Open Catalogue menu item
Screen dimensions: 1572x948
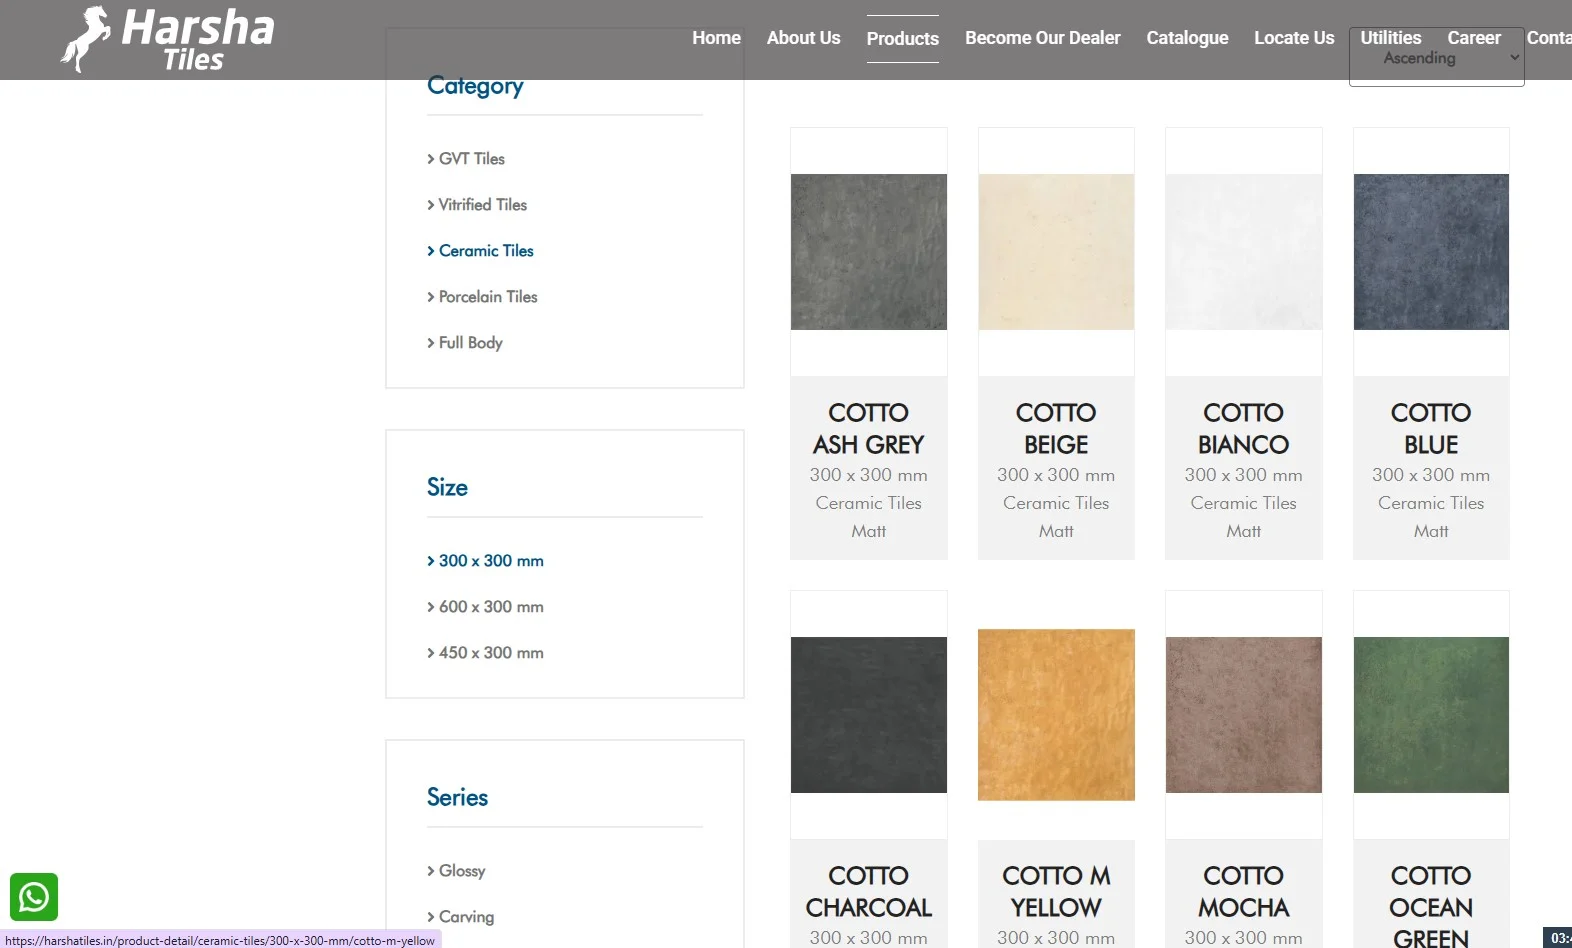[1187, 38]
